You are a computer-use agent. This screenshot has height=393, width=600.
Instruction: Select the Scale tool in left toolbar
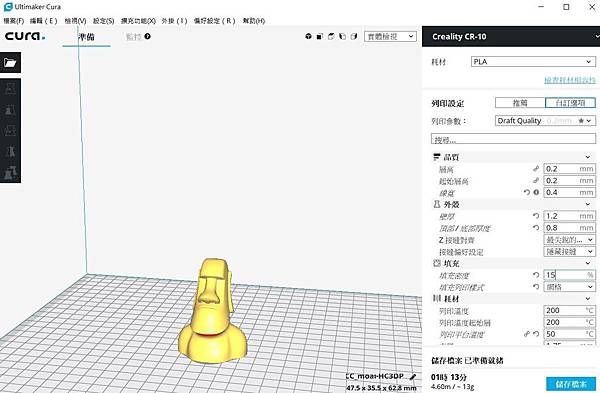tap(10, 110)
